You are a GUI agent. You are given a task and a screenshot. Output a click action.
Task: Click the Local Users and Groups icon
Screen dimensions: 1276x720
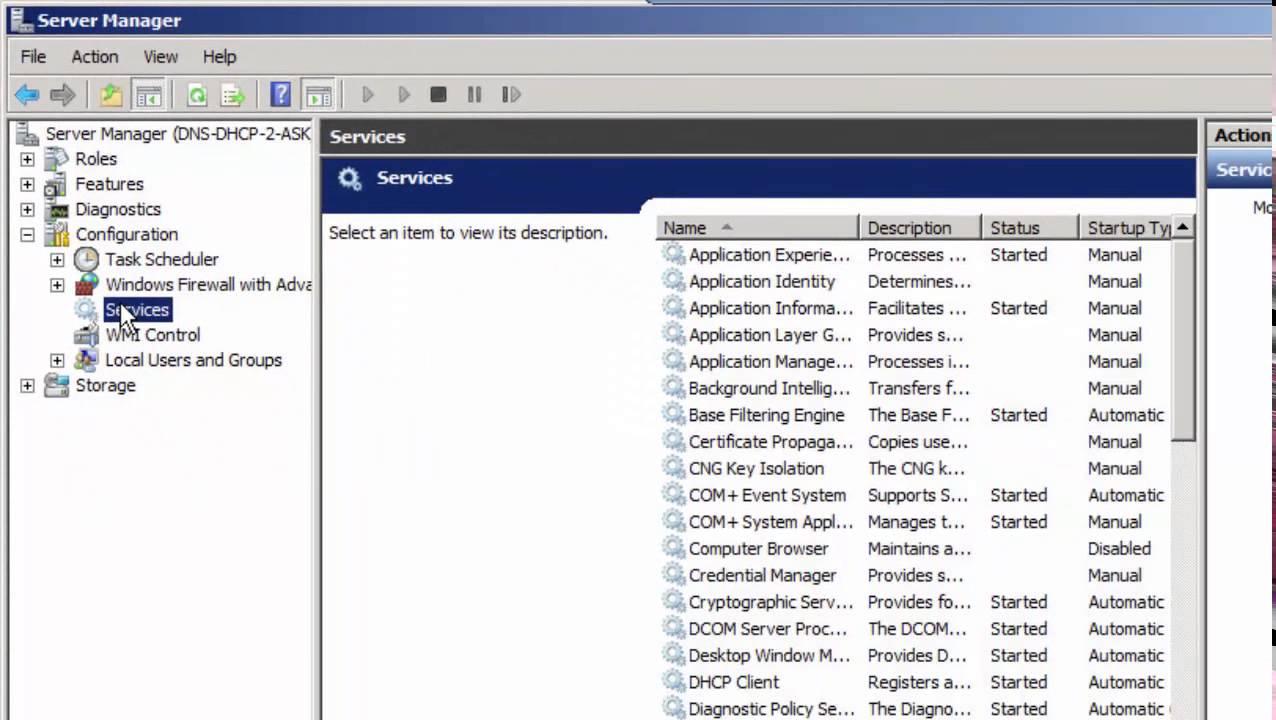(x=87, y=360)
